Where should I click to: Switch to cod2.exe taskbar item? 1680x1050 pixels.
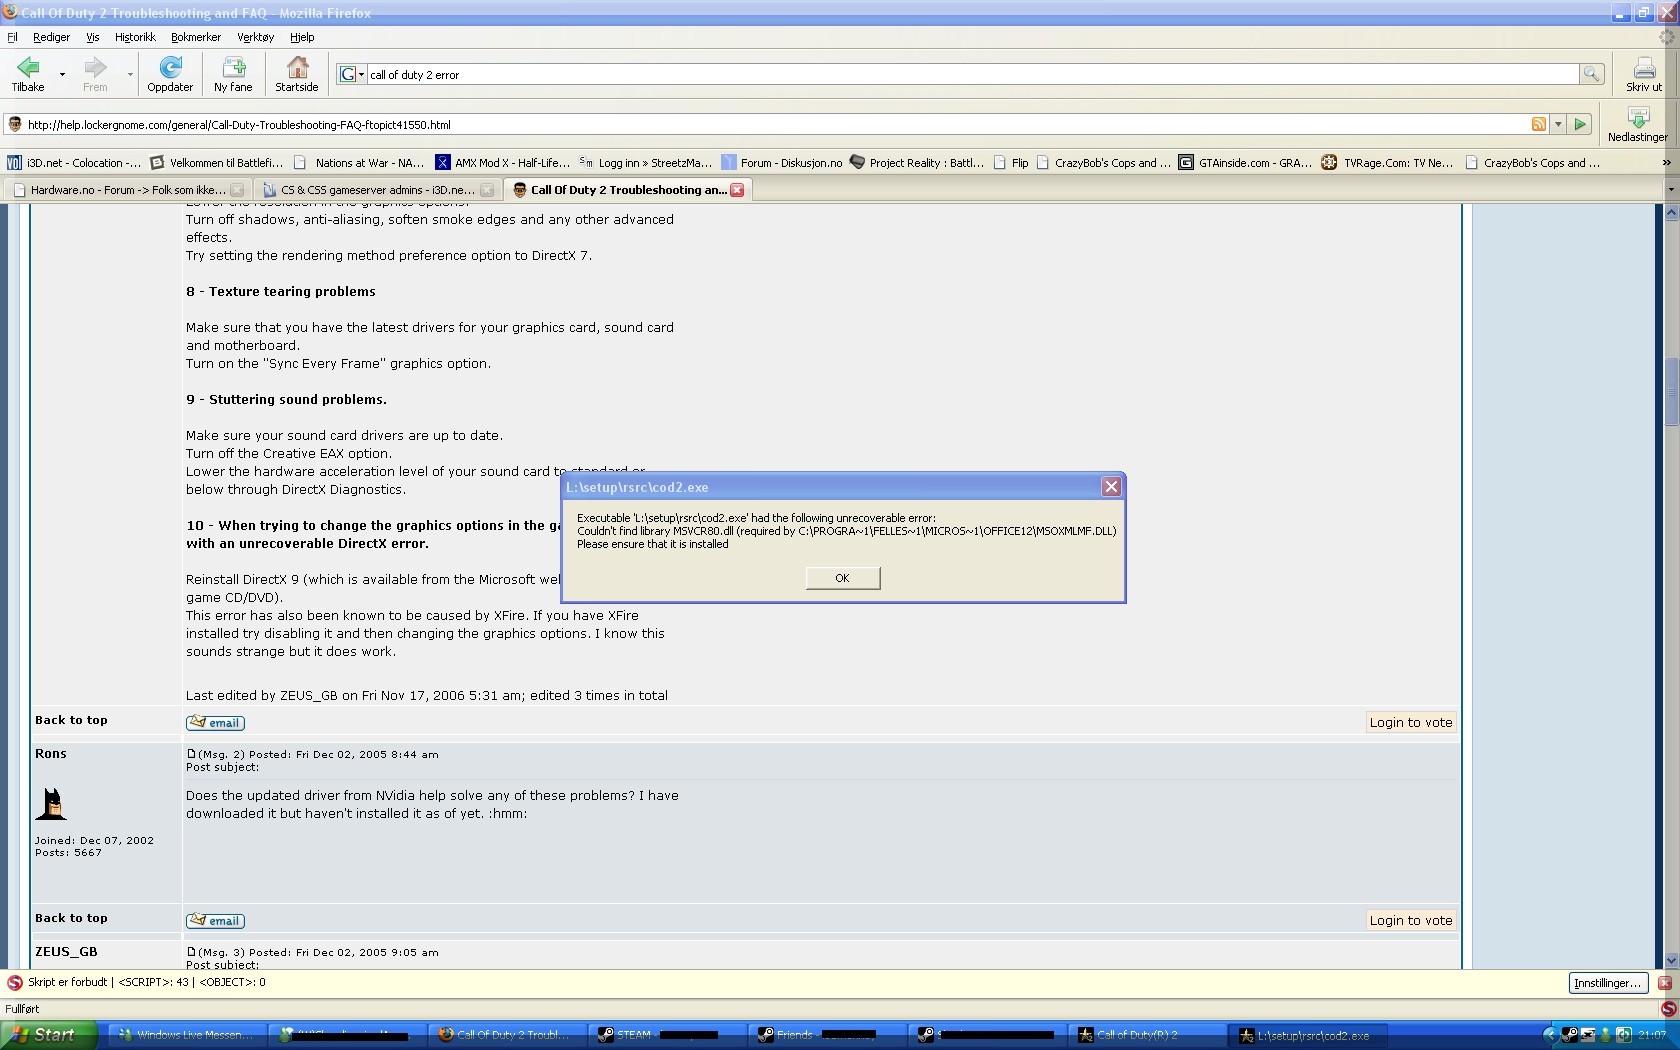(1308, 1035)
